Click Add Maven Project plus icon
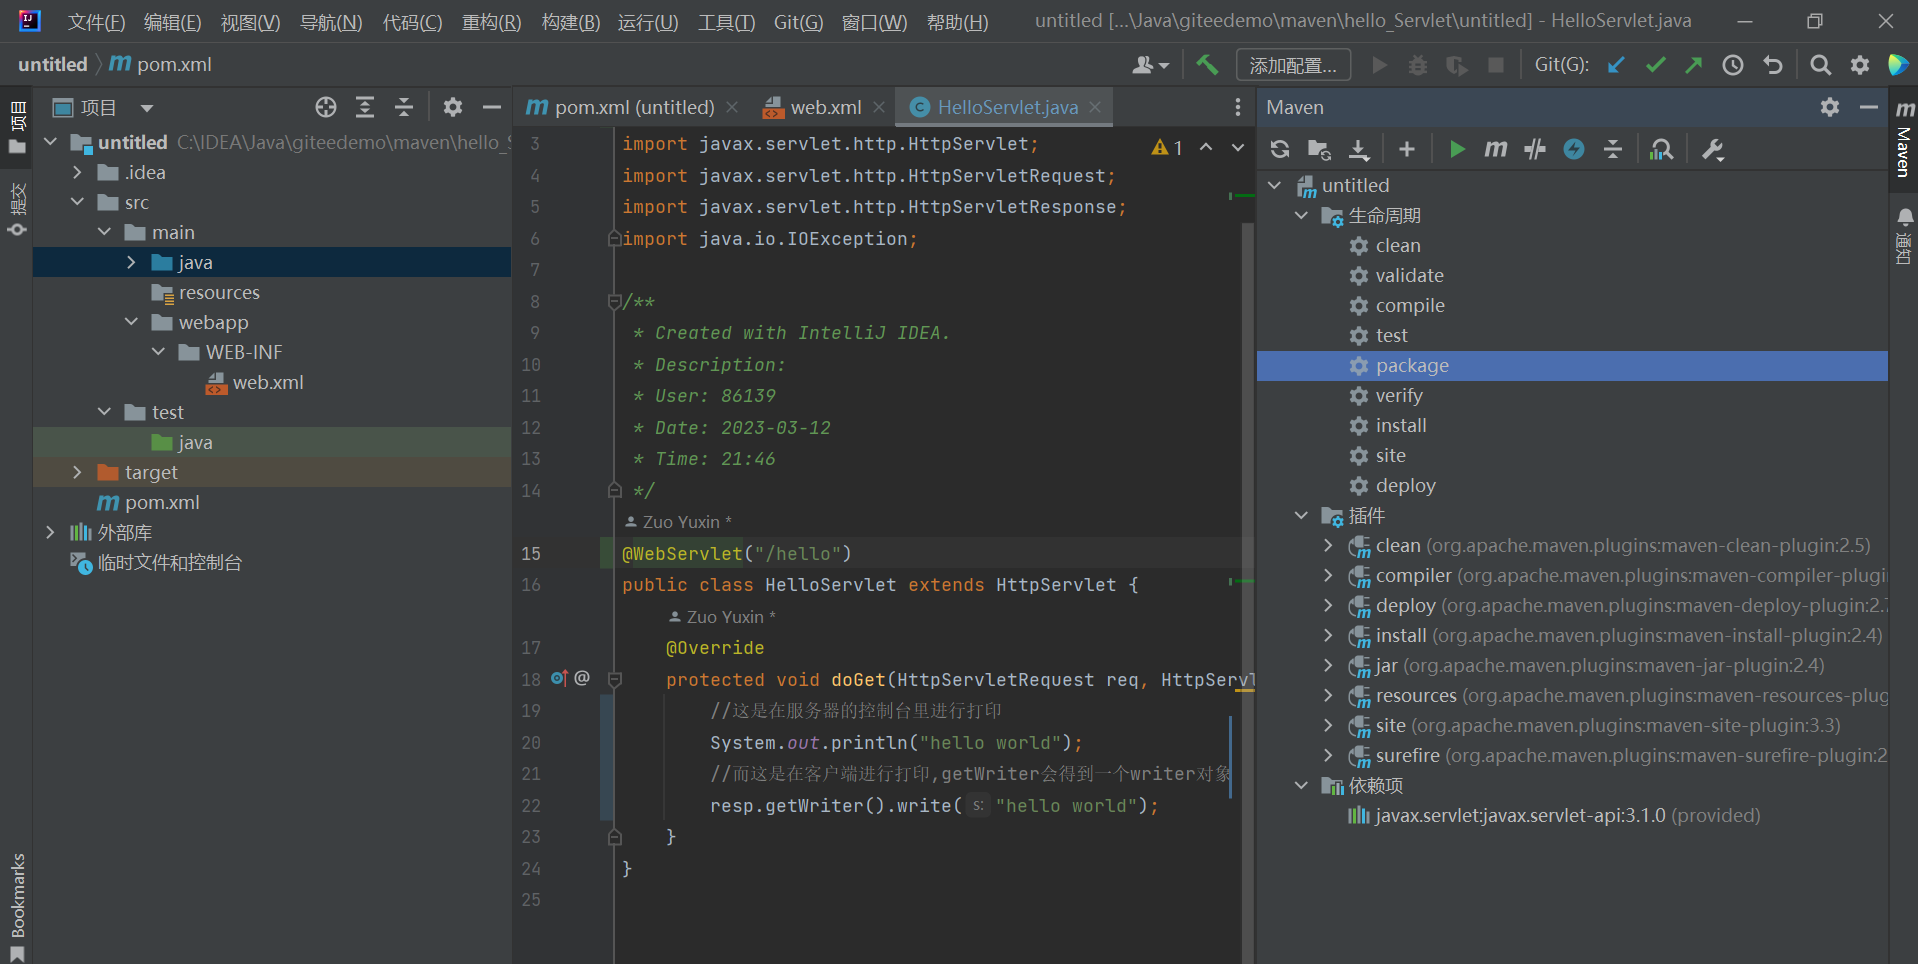Image resolution: width=1918 pixels, height=964 pixels. [1407, 150]
